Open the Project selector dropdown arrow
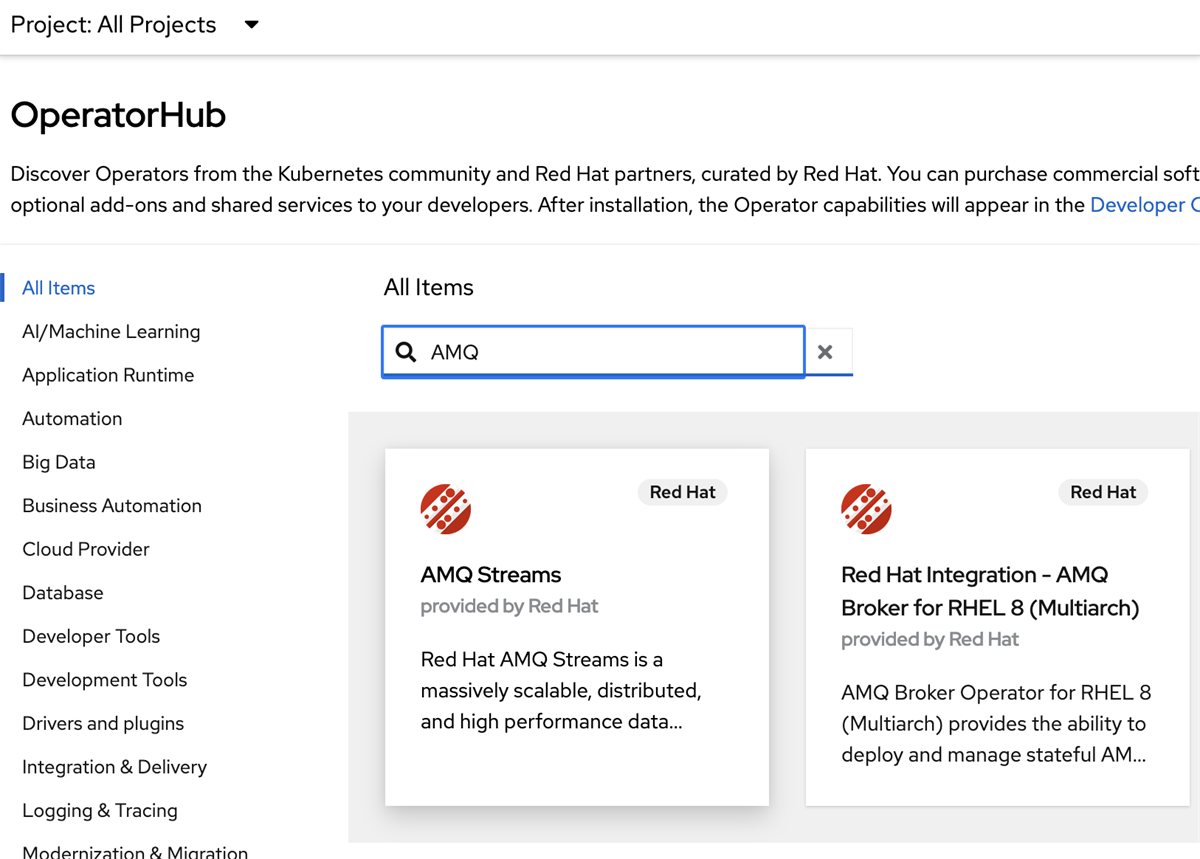This screenshot has height=859, width=1200. tap(252, 25)
